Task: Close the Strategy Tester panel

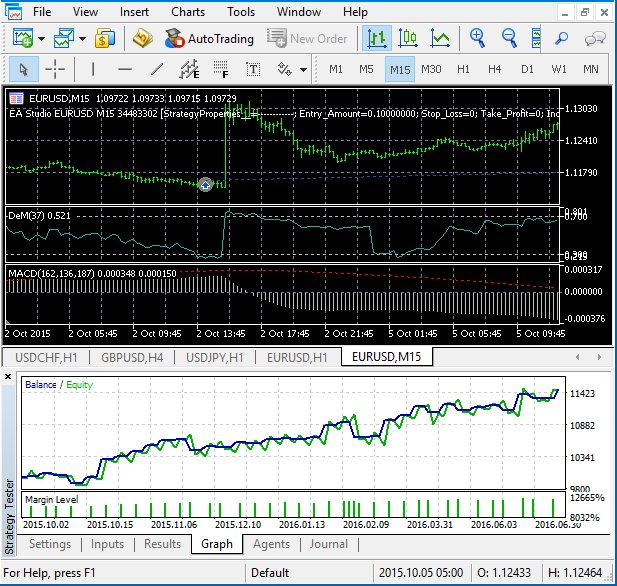Action: (8, 377)
